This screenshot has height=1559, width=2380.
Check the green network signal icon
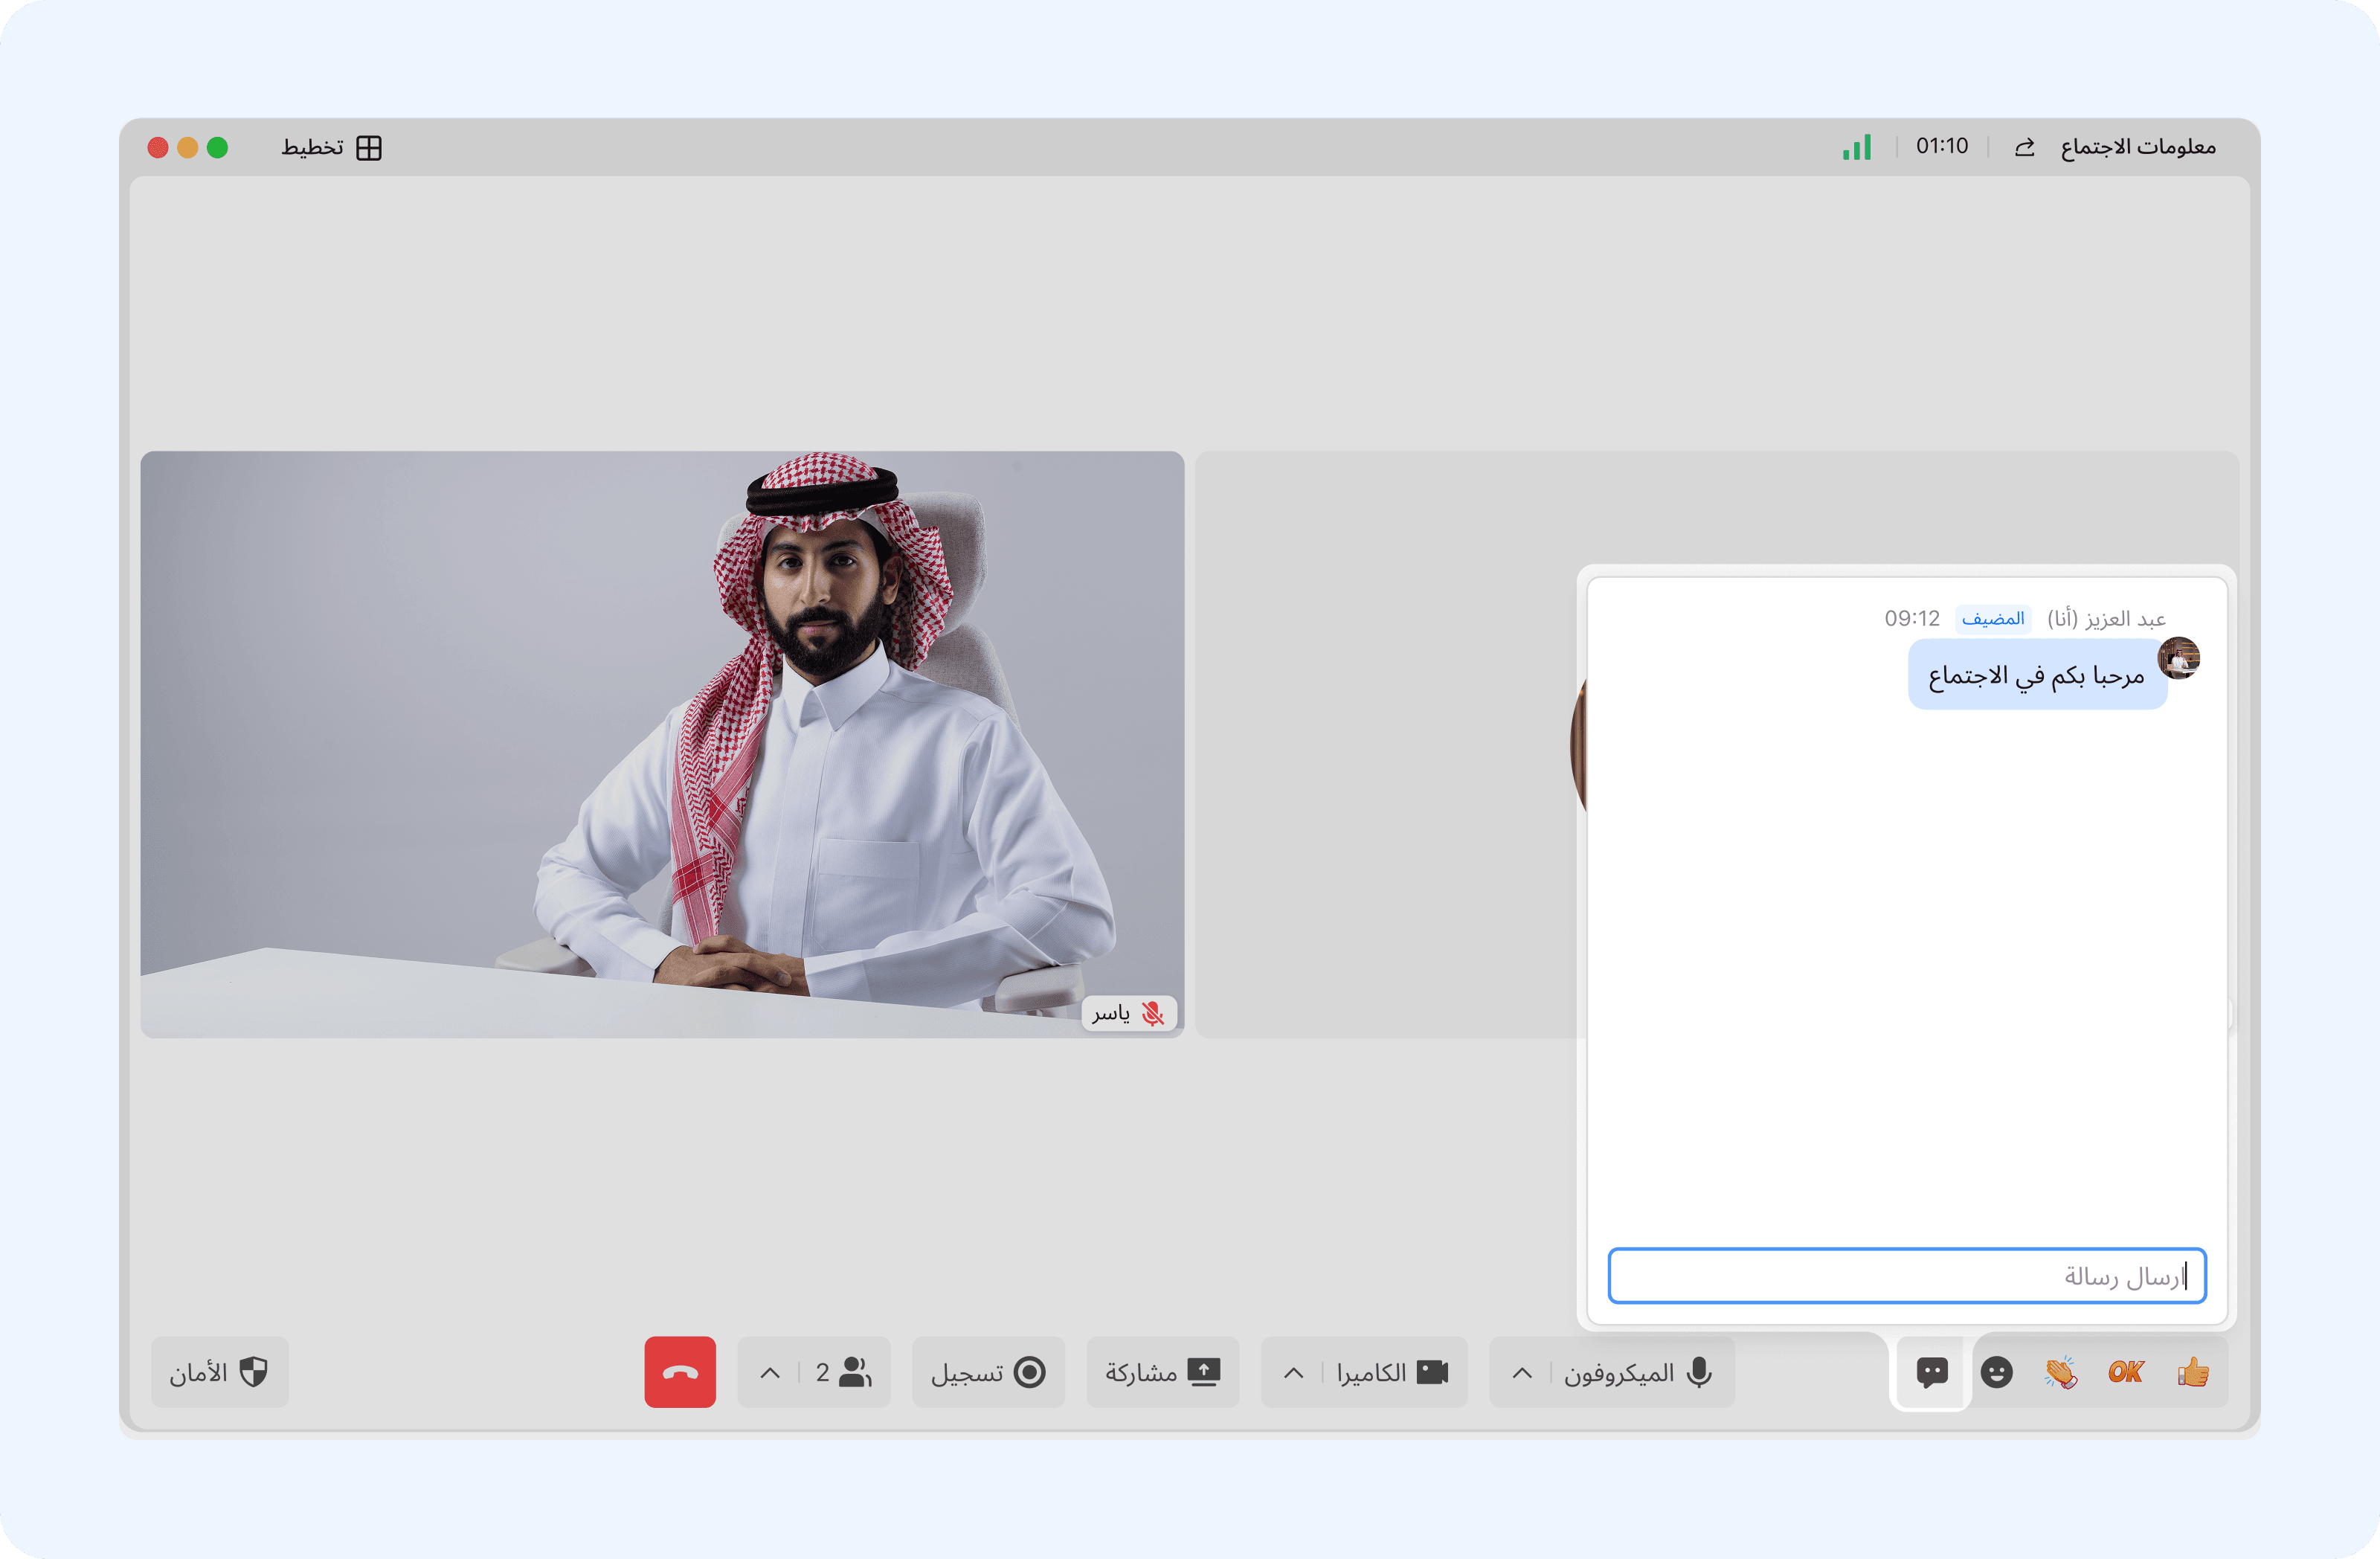1856,147
